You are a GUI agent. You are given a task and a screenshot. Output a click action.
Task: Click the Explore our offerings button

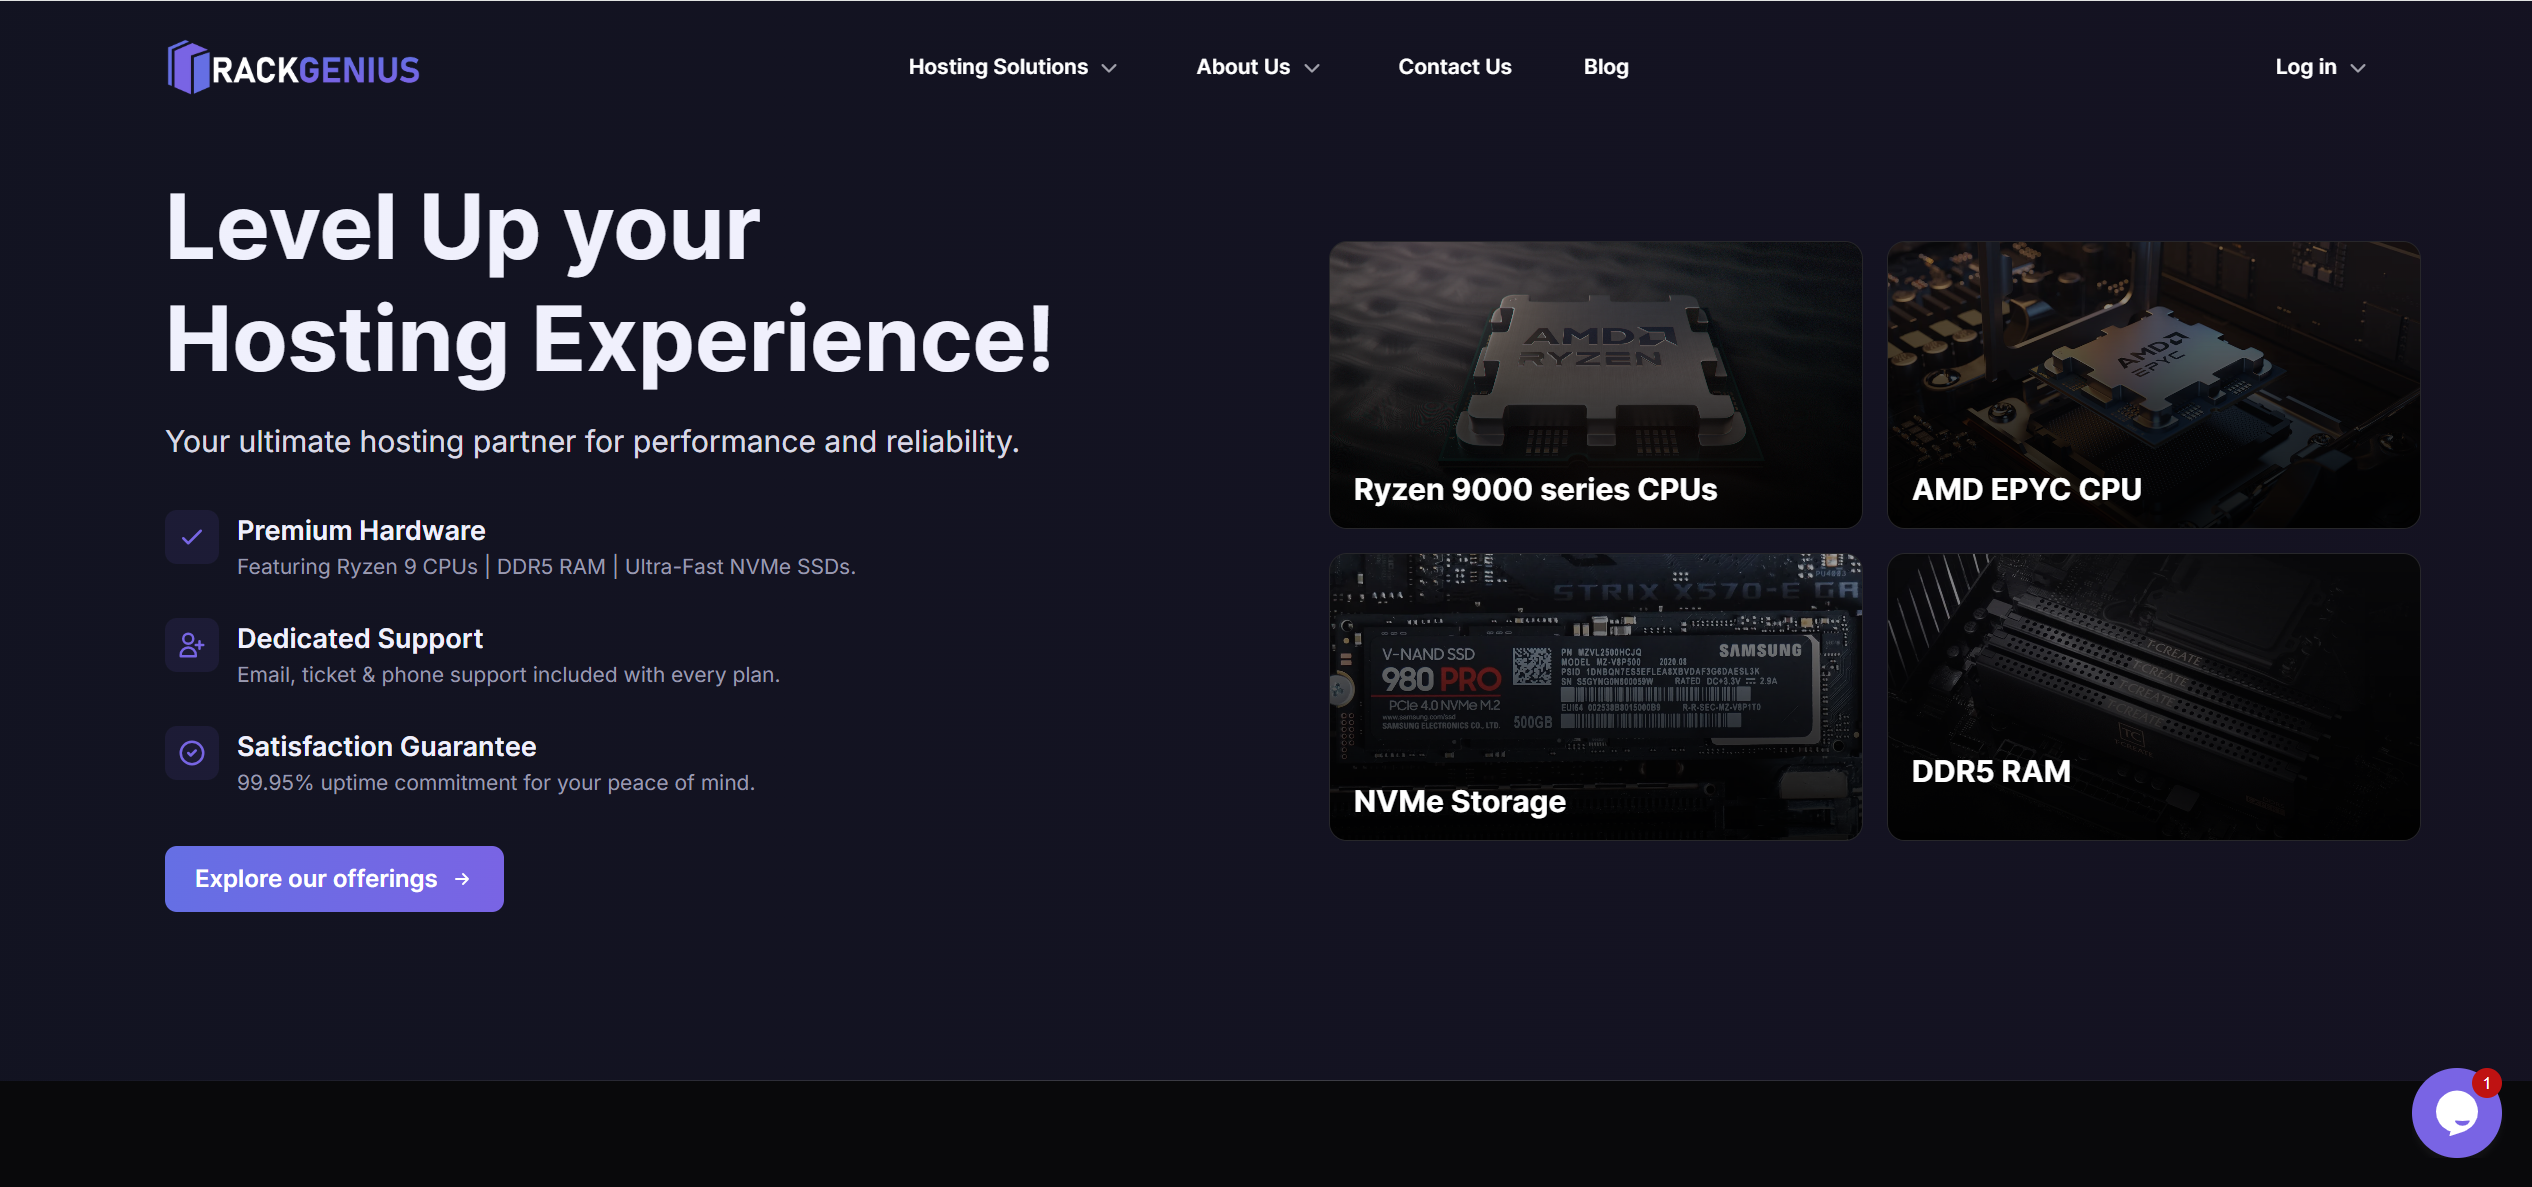334,879
